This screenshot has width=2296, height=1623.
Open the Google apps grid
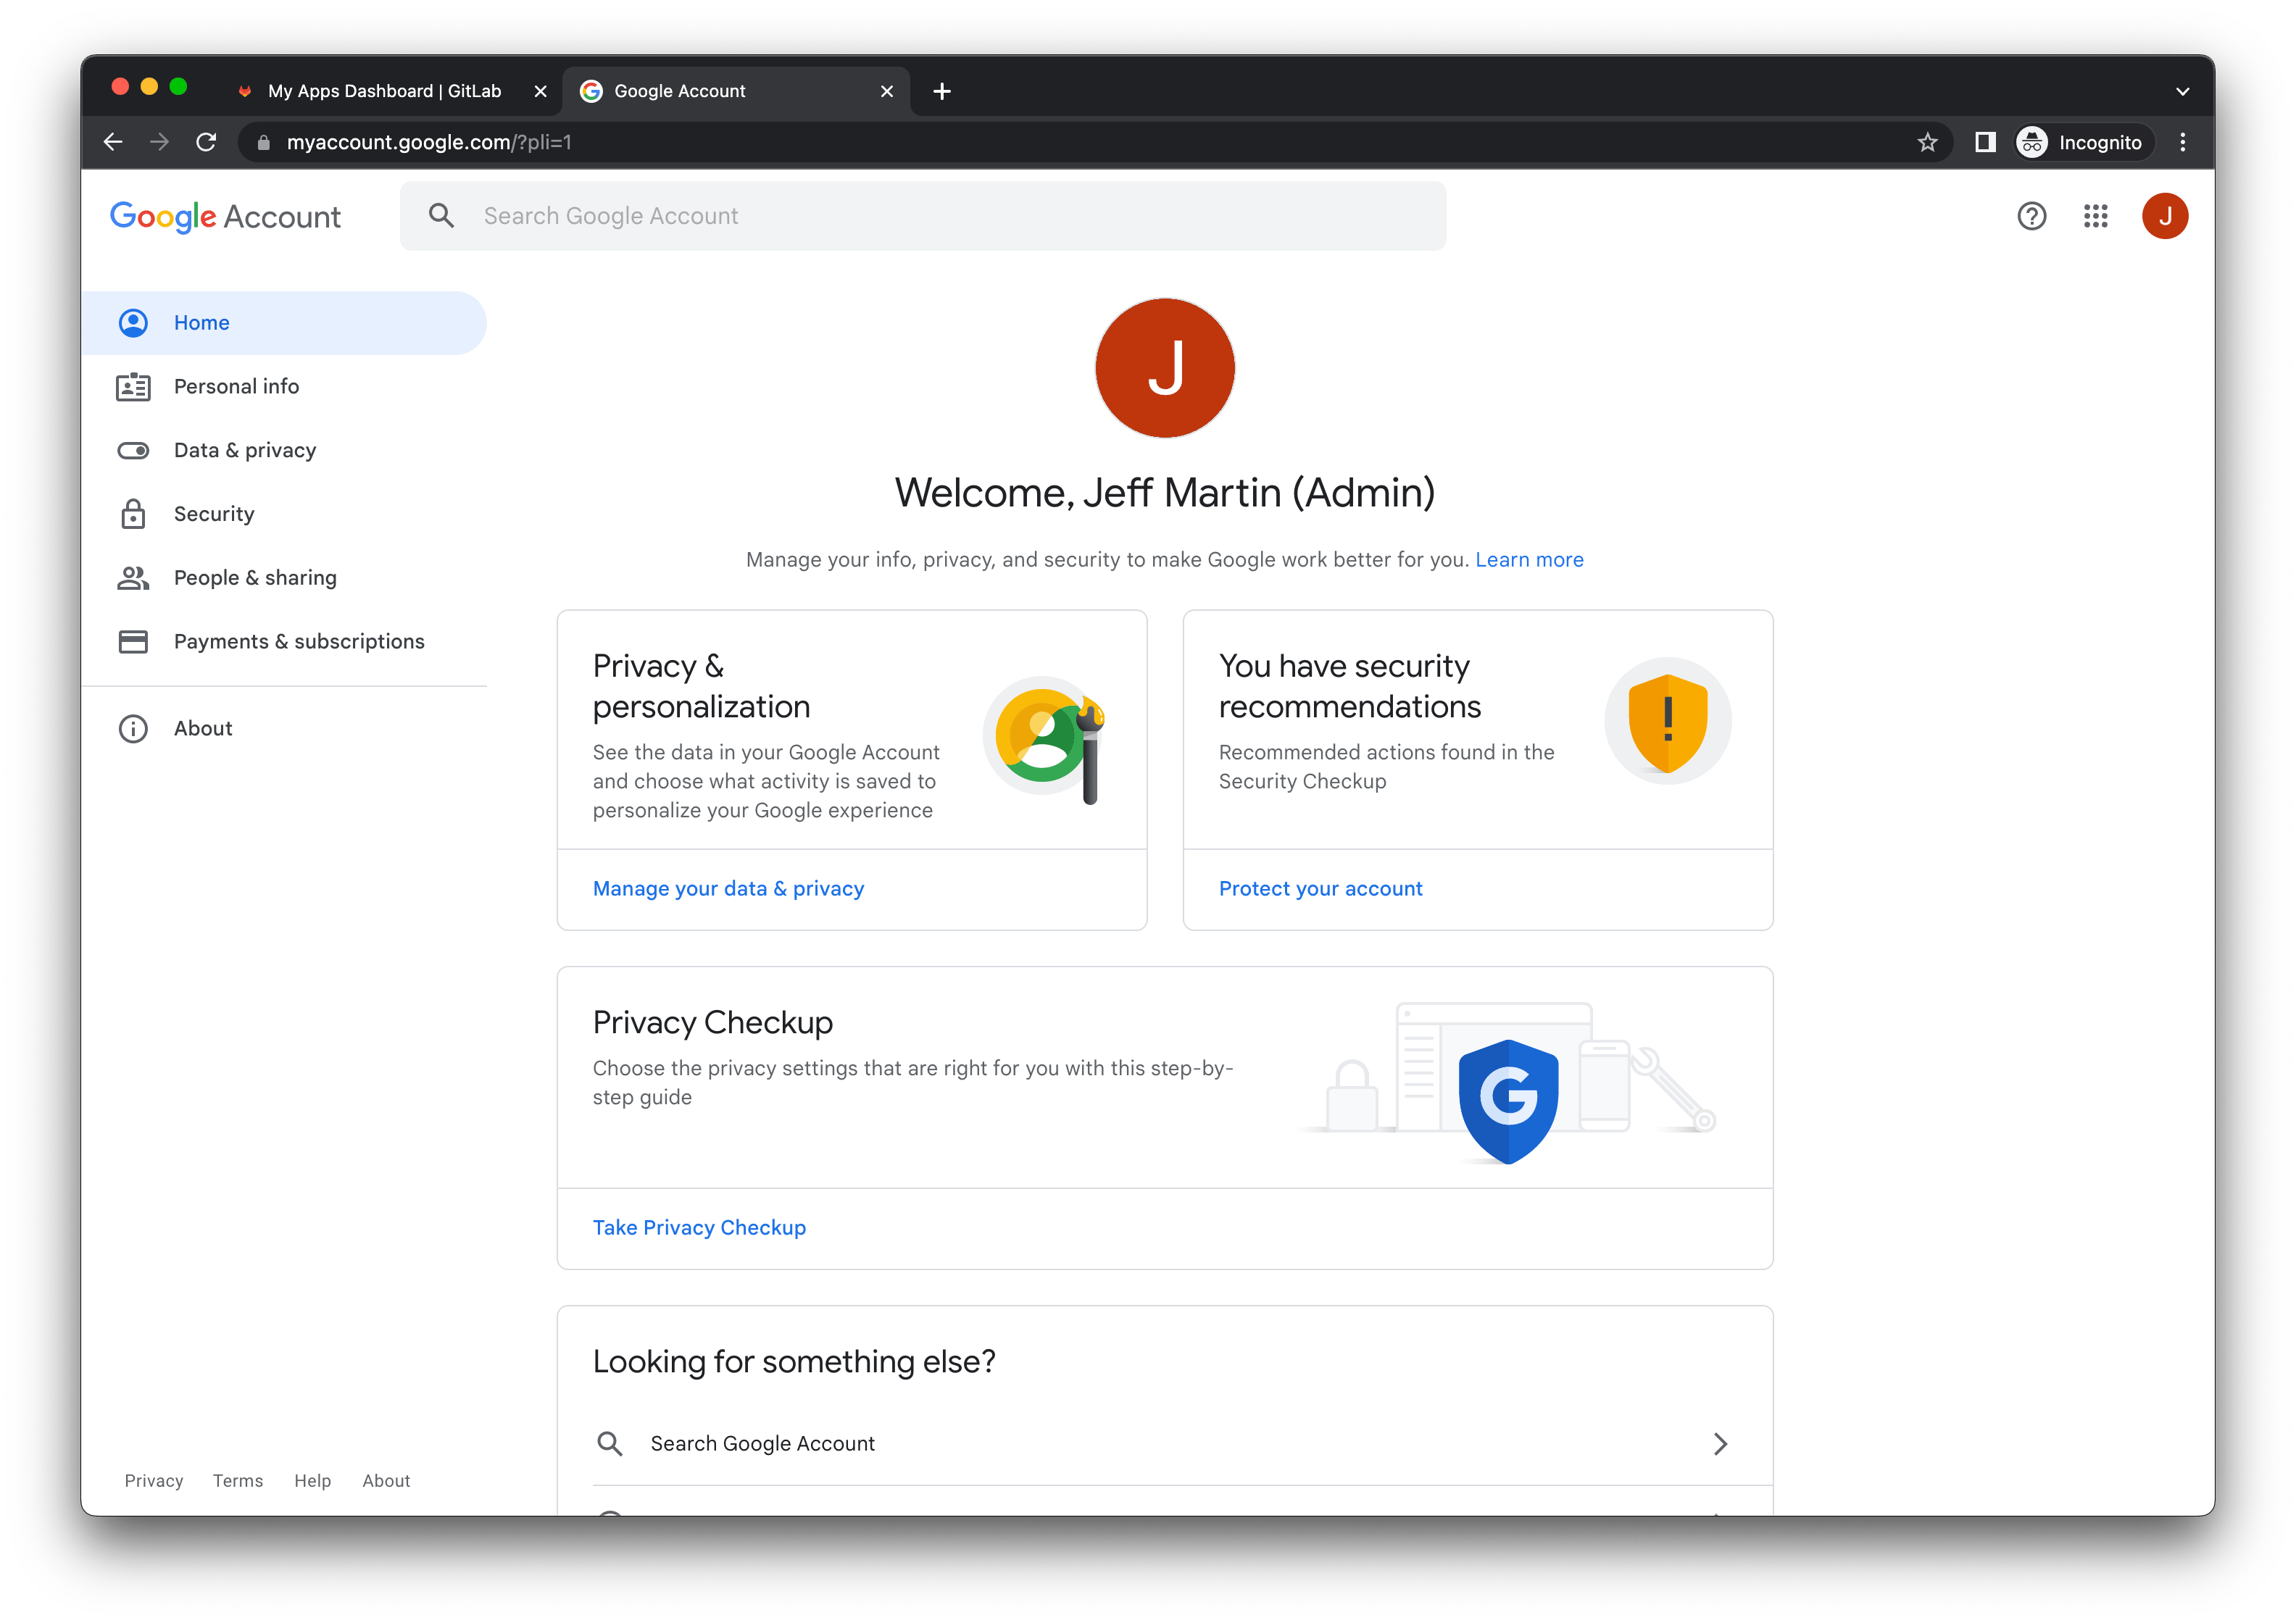point(2095,216)
